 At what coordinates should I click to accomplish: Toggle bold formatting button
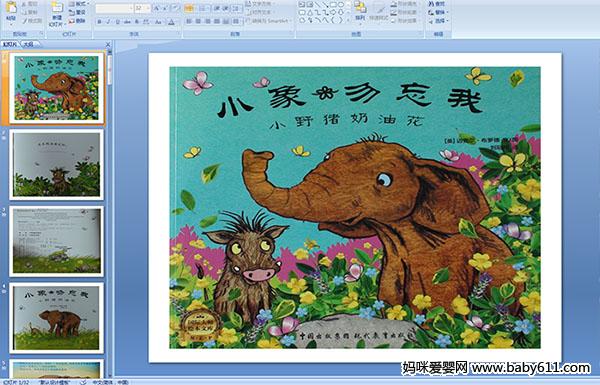coord(99,22)
